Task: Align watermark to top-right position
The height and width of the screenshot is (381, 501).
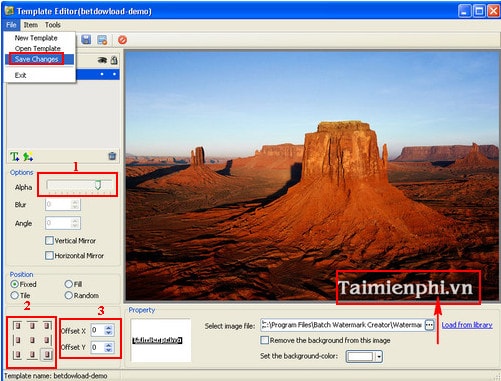Action: (x=47, y=326)
